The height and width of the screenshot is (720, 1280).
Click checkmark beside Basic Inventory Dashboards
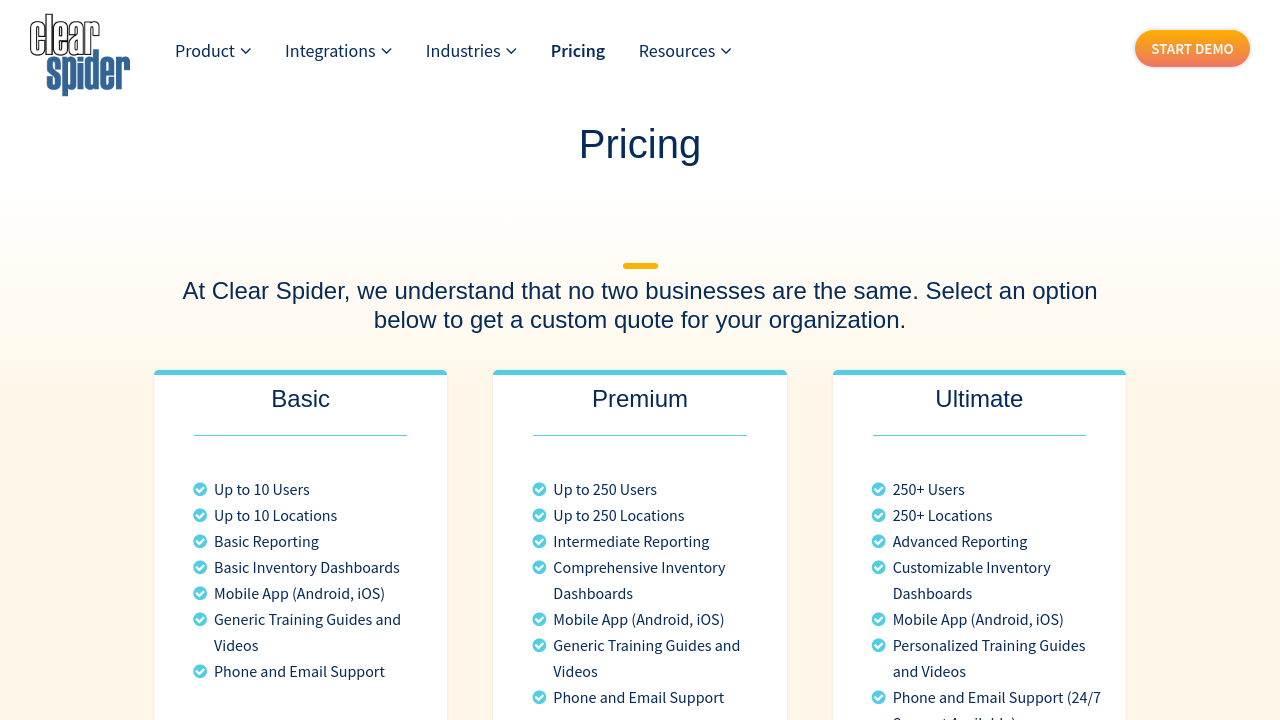(200, 567)
